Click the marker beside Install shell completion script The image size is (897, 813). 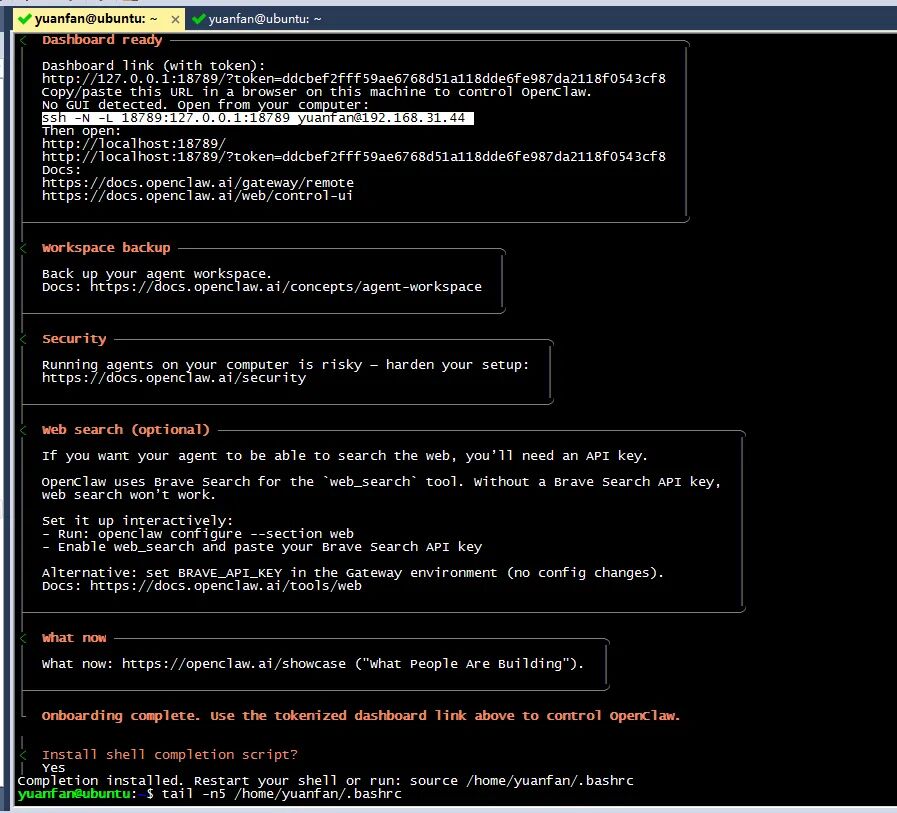point(22,754)
